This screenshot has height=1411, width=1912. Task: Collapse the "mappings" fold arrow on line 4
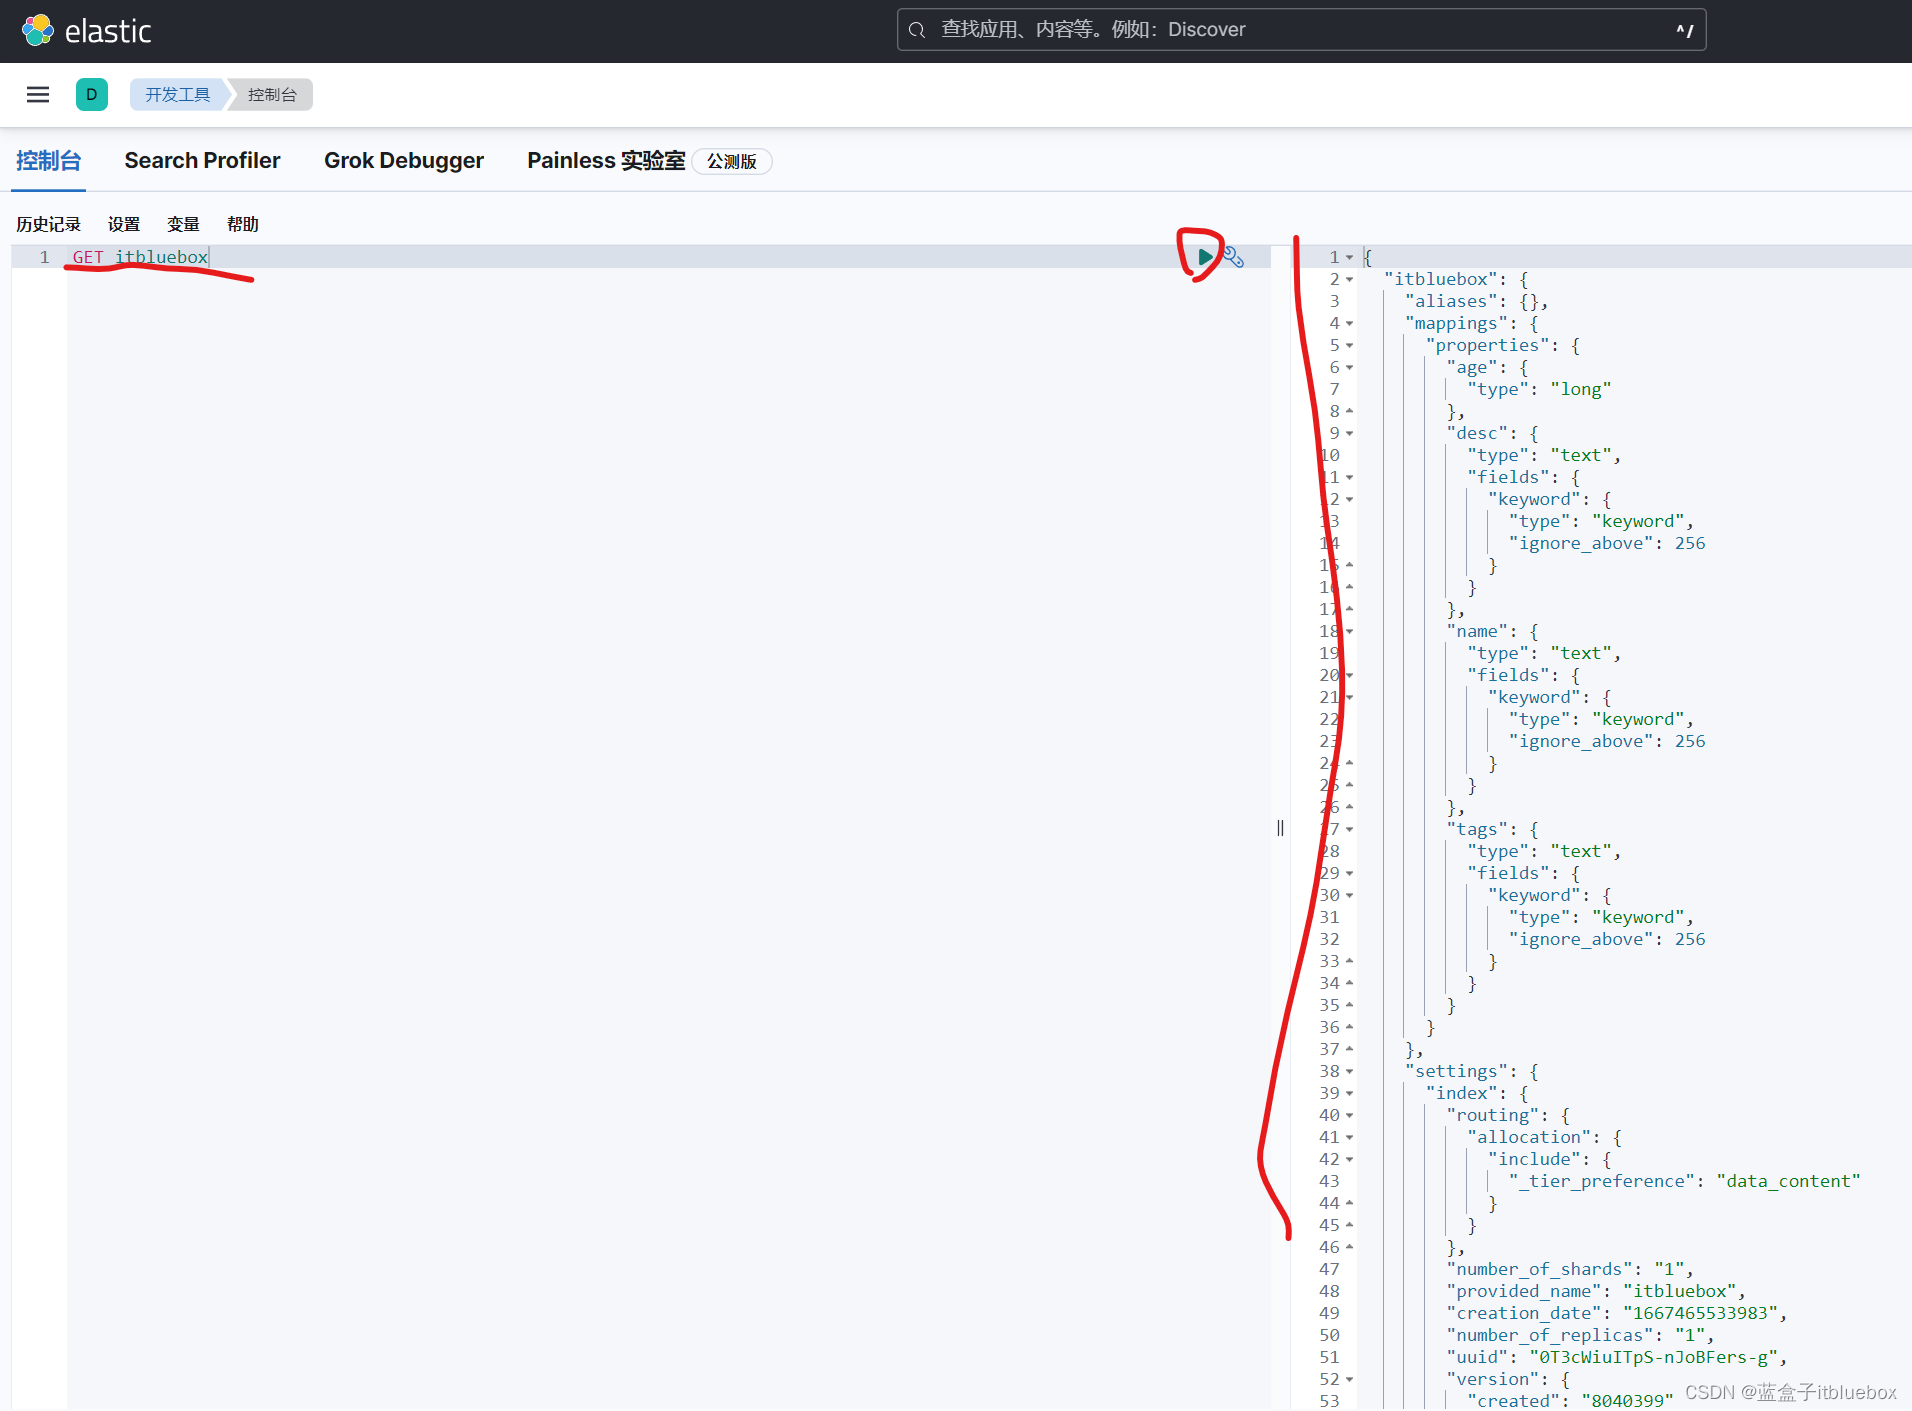pos(1349,324)
